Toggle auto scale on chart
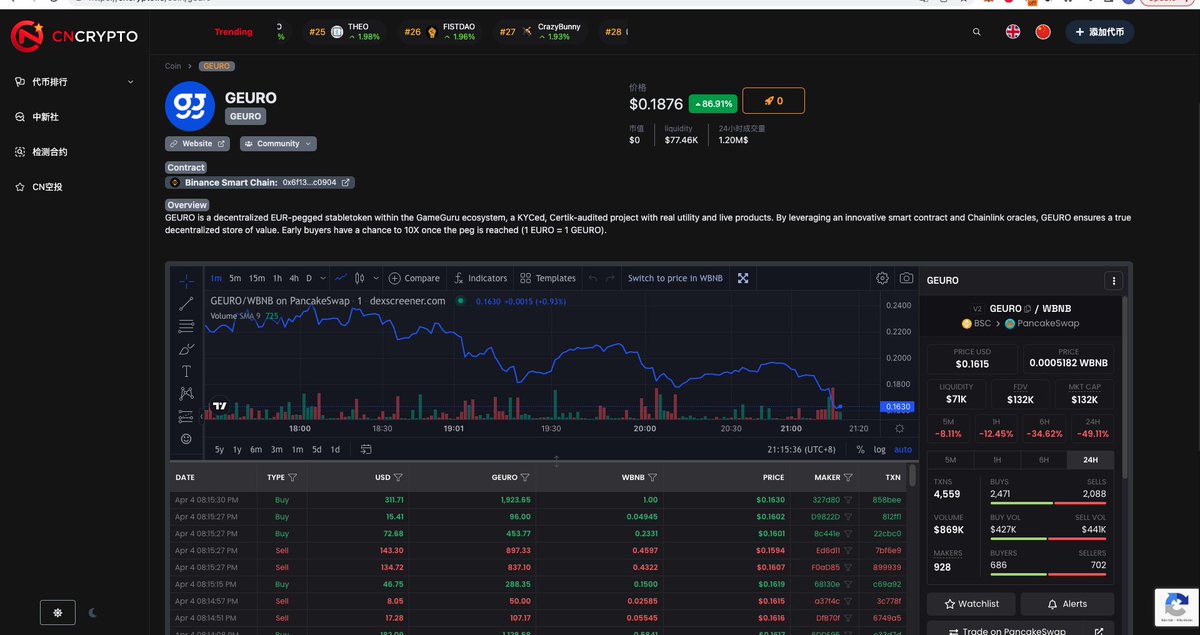Screen dimensions: 1200x635 pos(903,449)
